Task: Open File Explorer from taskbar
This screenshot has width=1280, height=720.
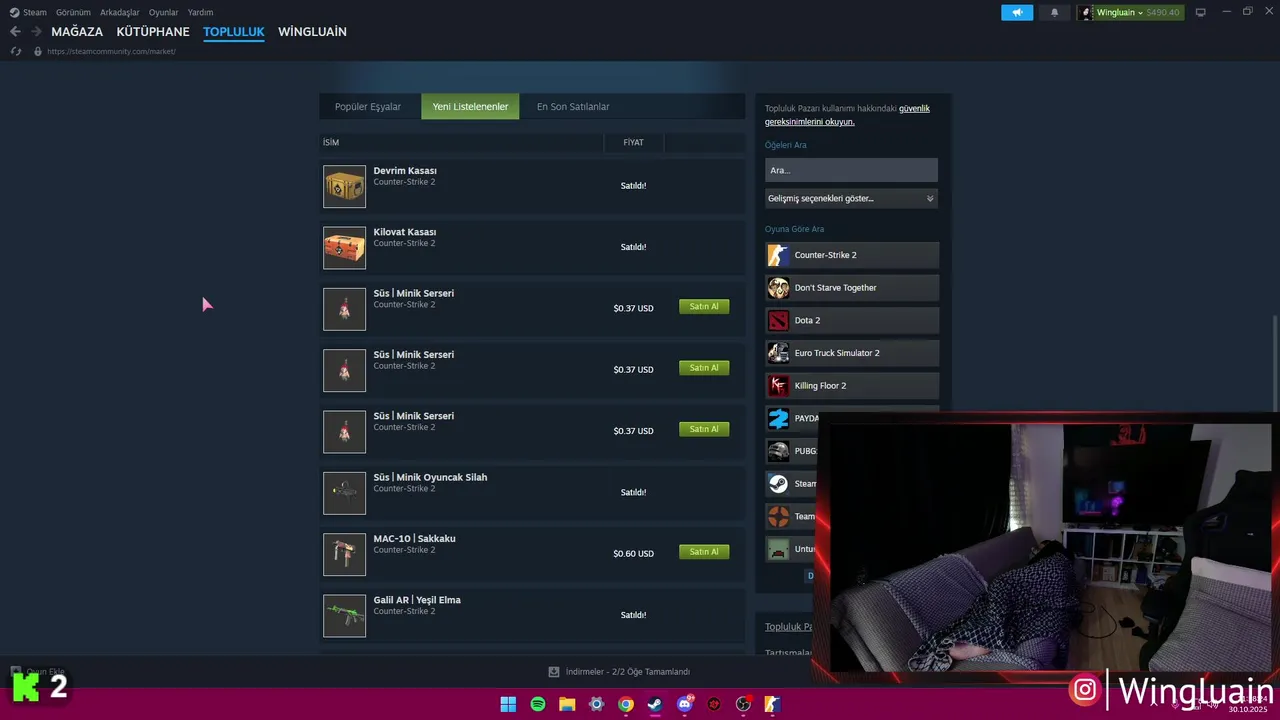Action: (567, 704)
